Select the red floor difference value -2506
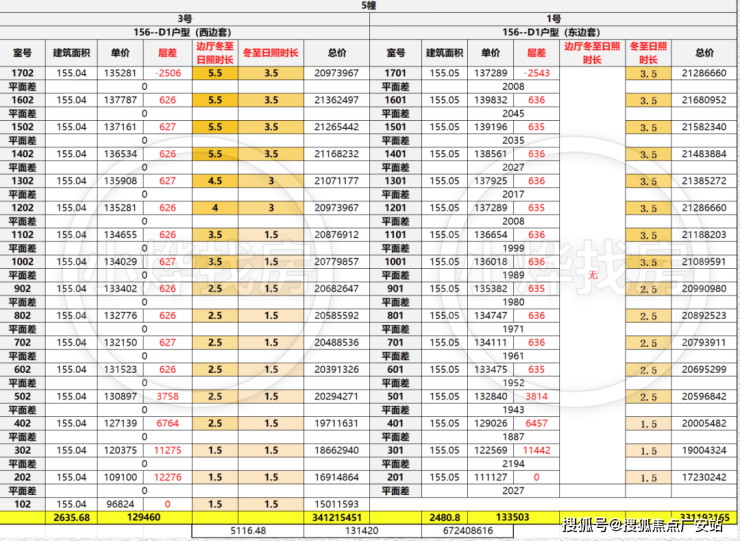740x541 pixels. (167, 74)
